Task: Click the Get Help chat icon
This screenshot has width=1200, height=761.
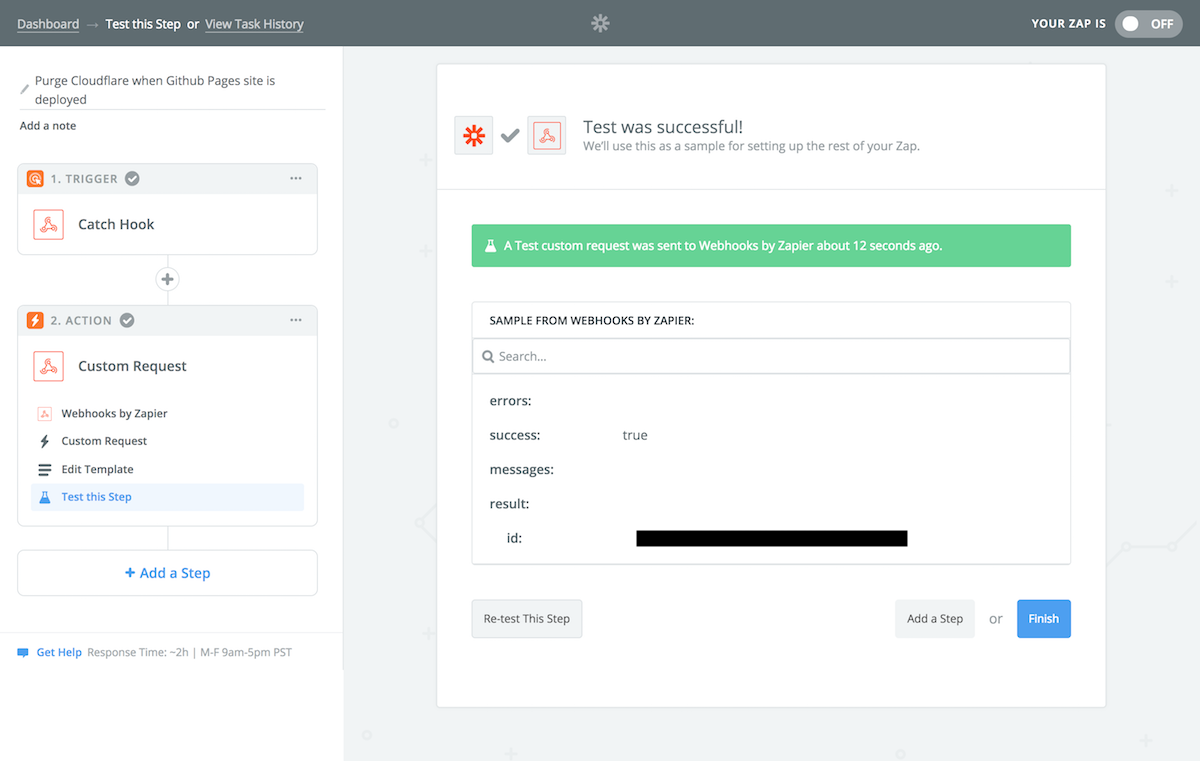Action: pyautogui.click(x=23, y=653)
